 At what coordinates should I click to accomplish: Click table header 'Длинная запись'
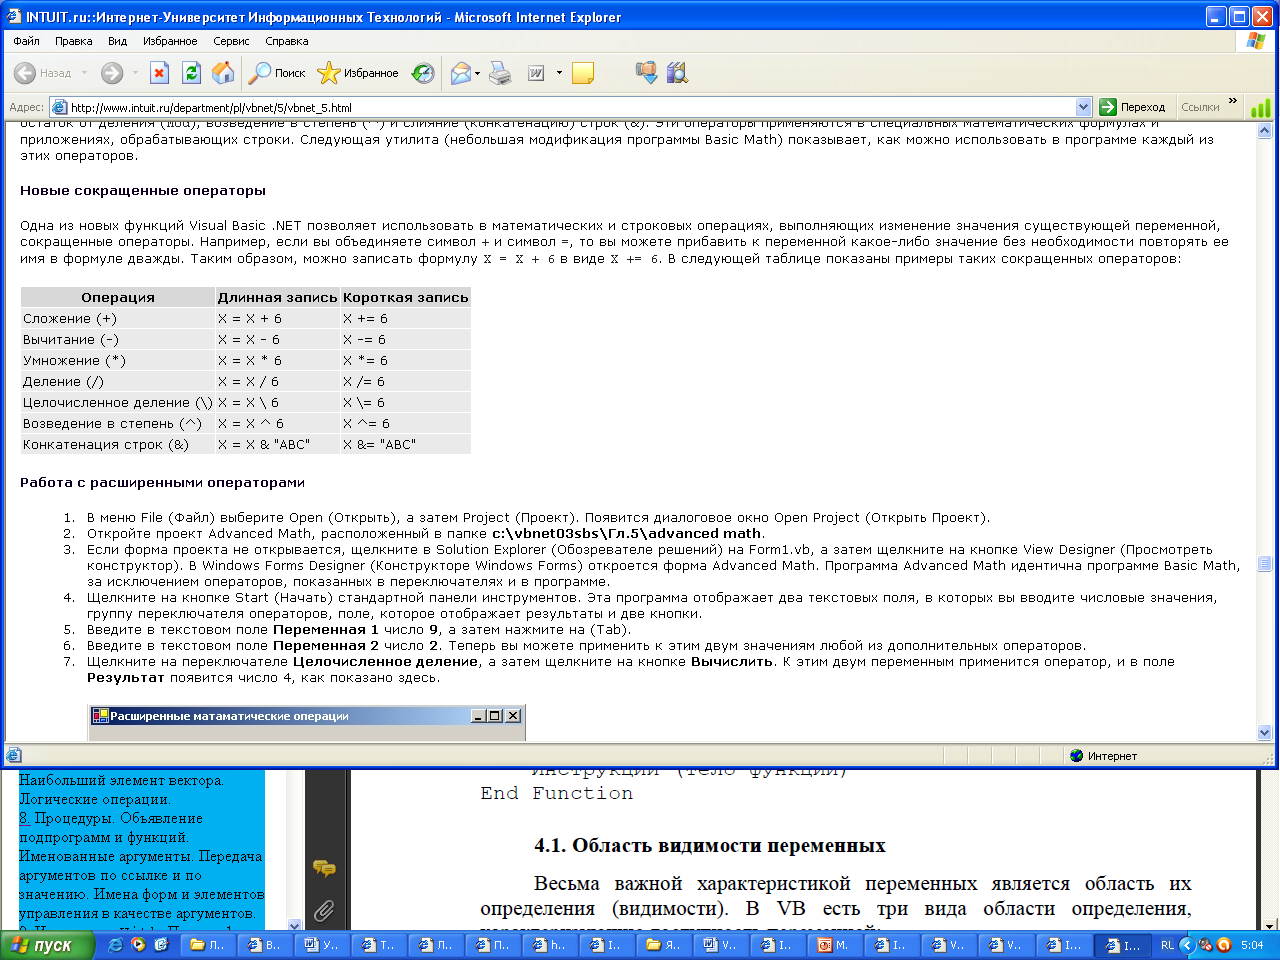coord(277,297)
